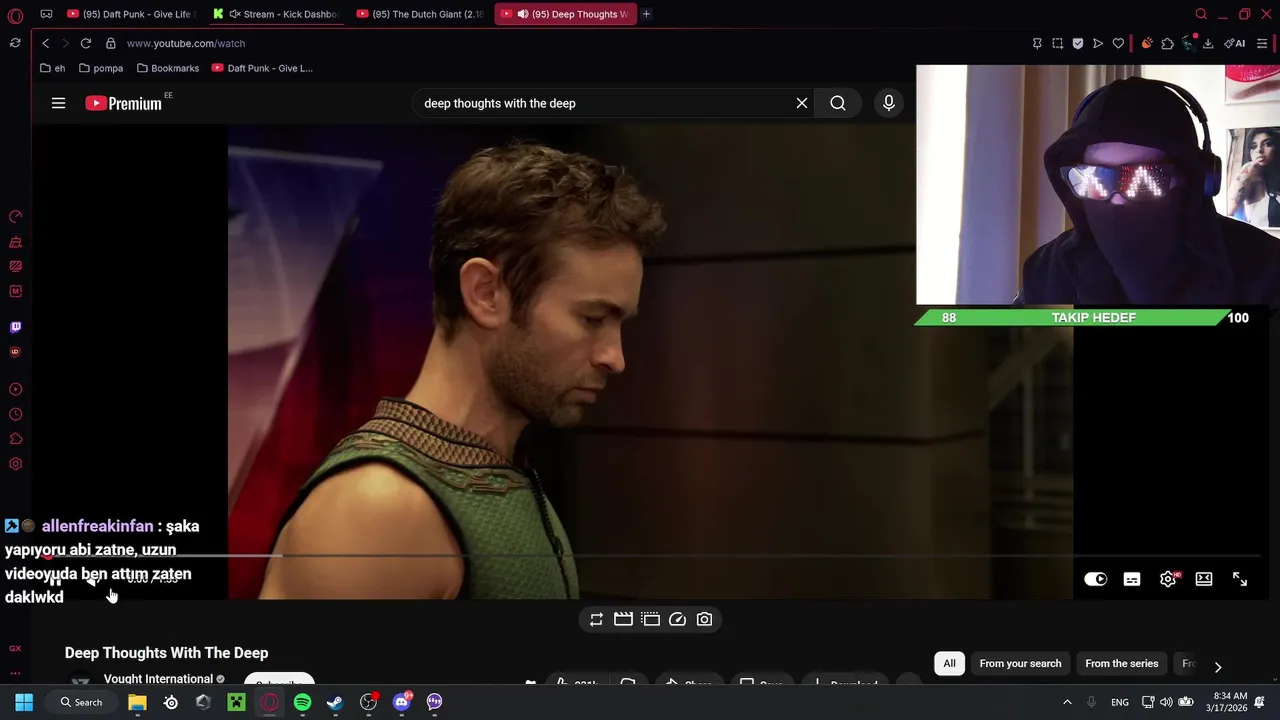Click the cinema clapperboard icon below player

(x=623, y=619)
